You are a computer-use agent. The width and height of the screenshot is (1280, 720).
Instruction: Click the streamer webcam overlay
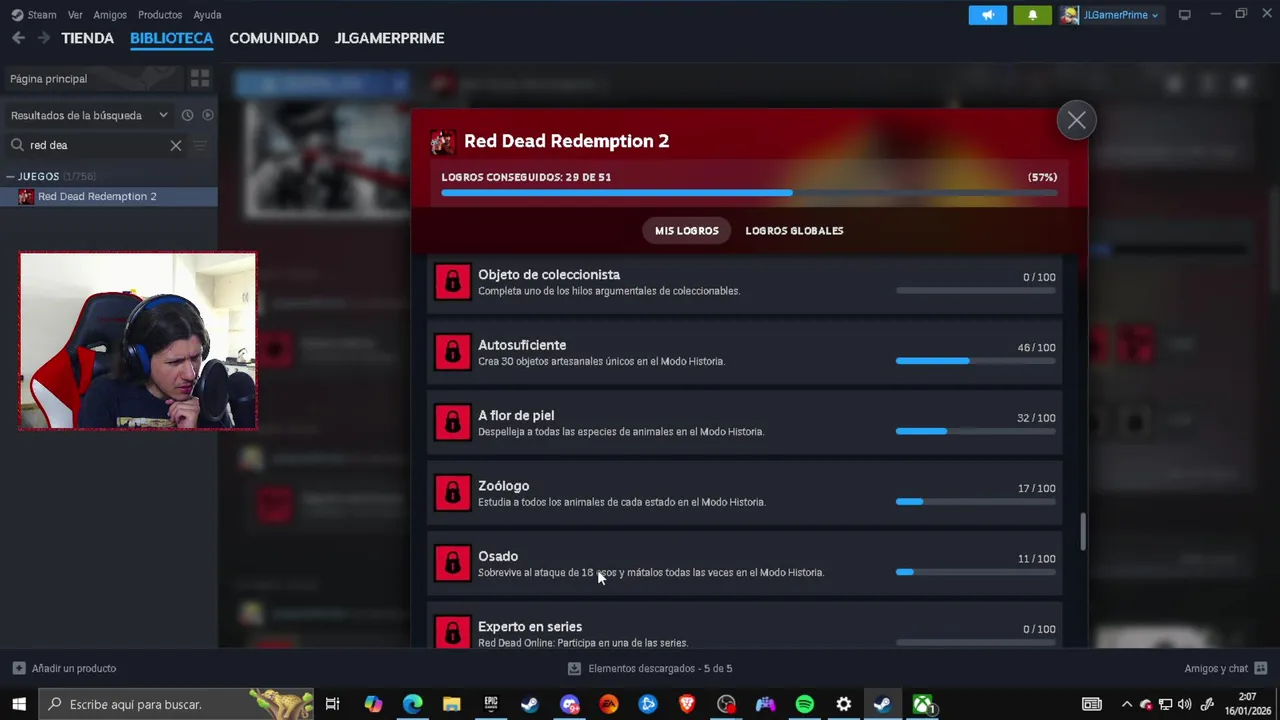(x=138, y=341)
